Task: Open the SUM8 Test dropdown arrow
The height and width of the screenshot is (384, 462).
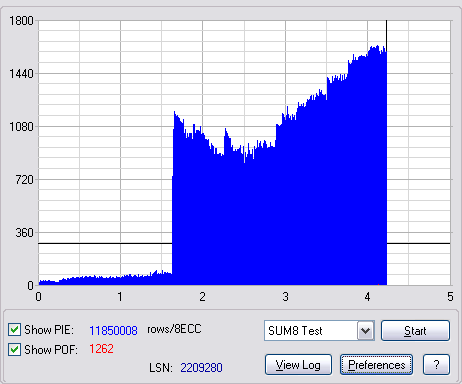Action: pyautogui.click(x=366, y=331)
